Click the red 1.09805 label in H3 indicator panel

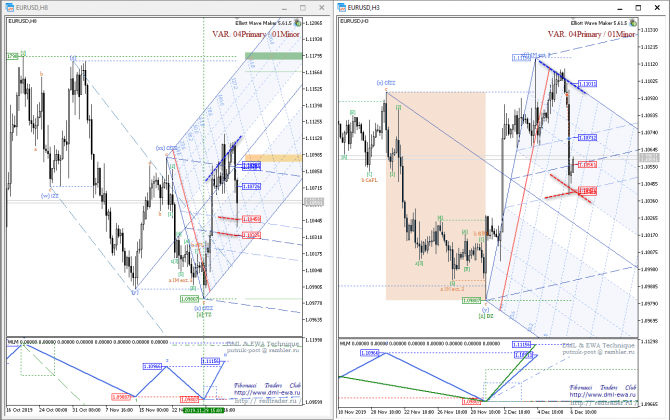[x=472, y=402]
